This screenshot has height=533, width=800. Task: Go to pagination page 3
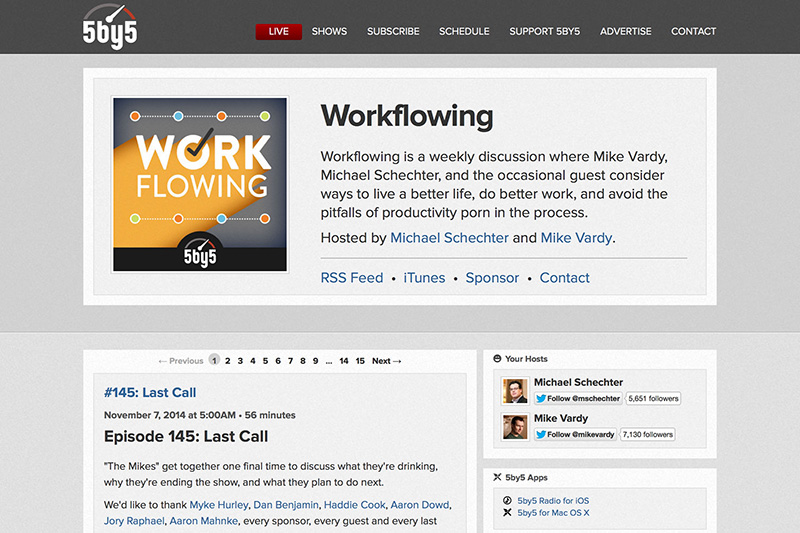(240, 361)
